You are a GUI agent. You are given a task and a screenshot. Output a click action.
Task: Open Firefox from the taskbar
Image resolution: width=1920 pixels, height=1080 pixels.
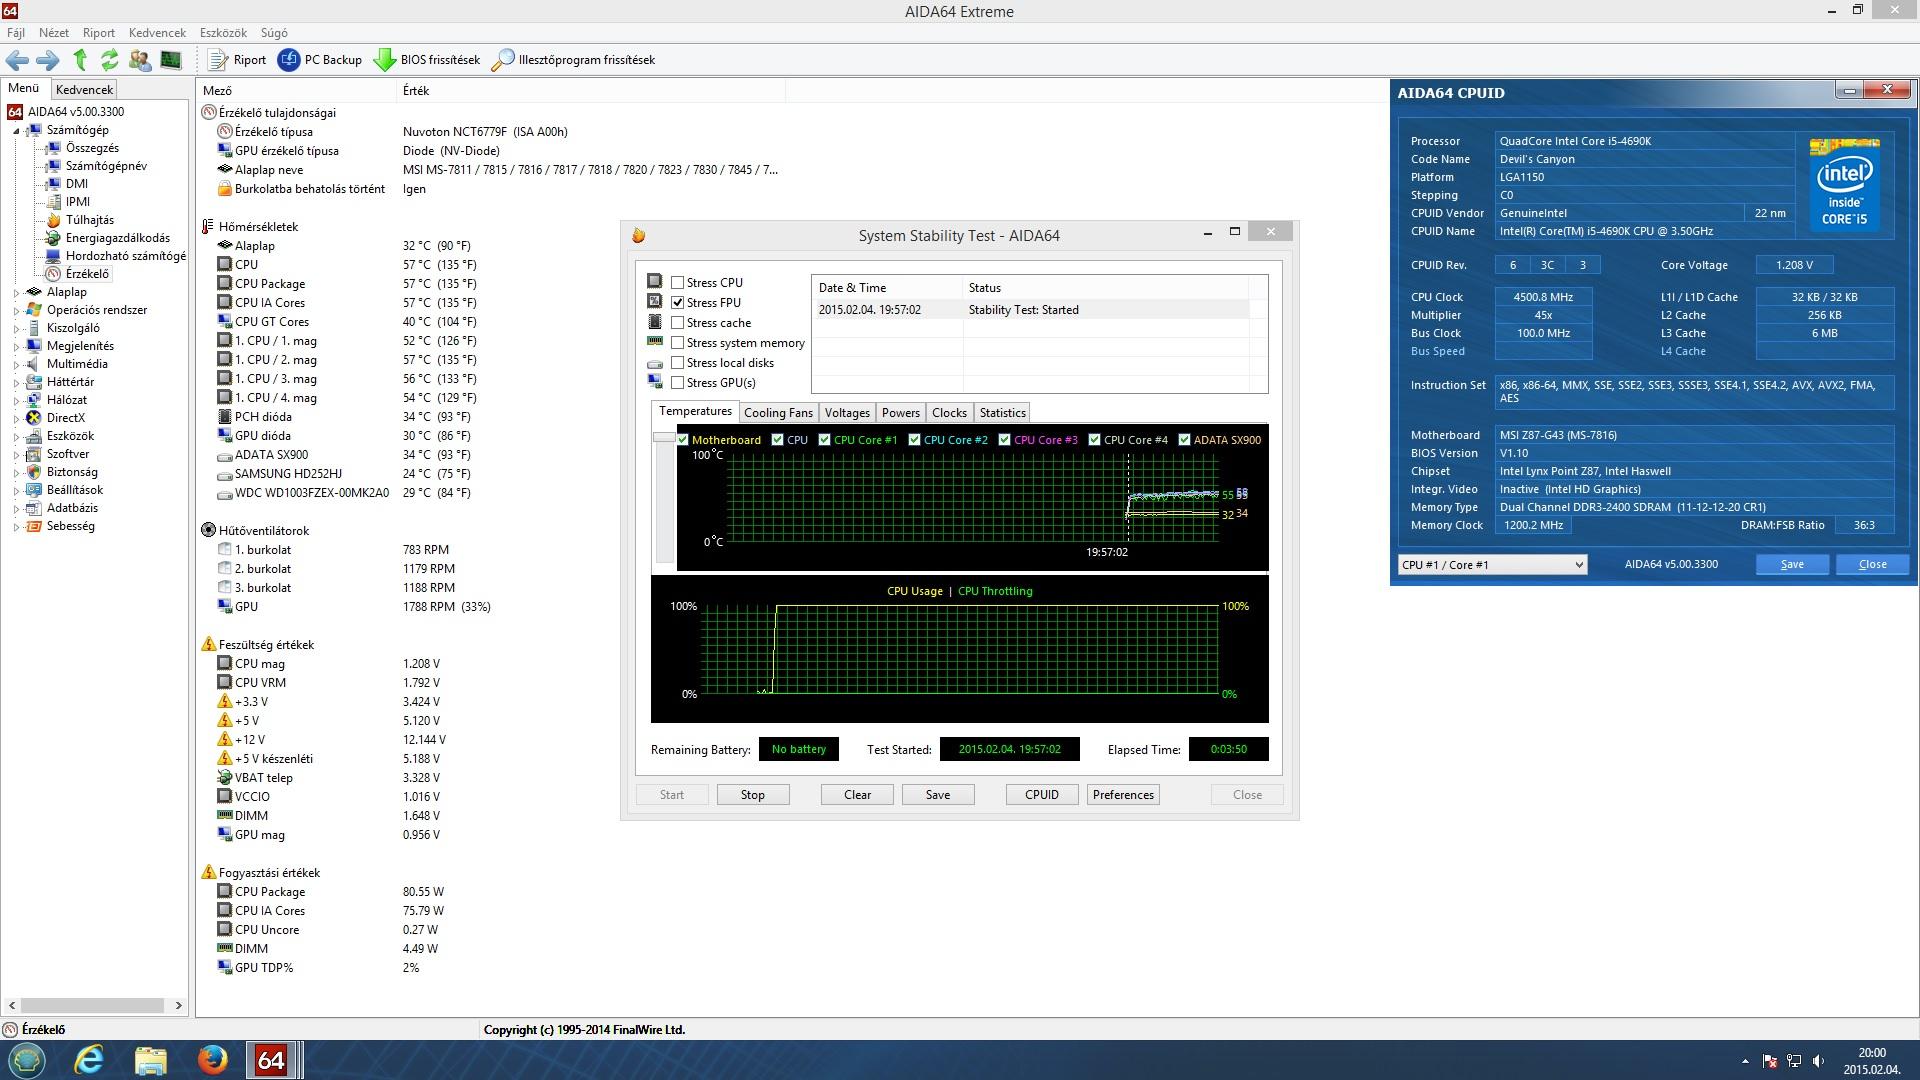pyautogui.click(x=211, y=1060)
